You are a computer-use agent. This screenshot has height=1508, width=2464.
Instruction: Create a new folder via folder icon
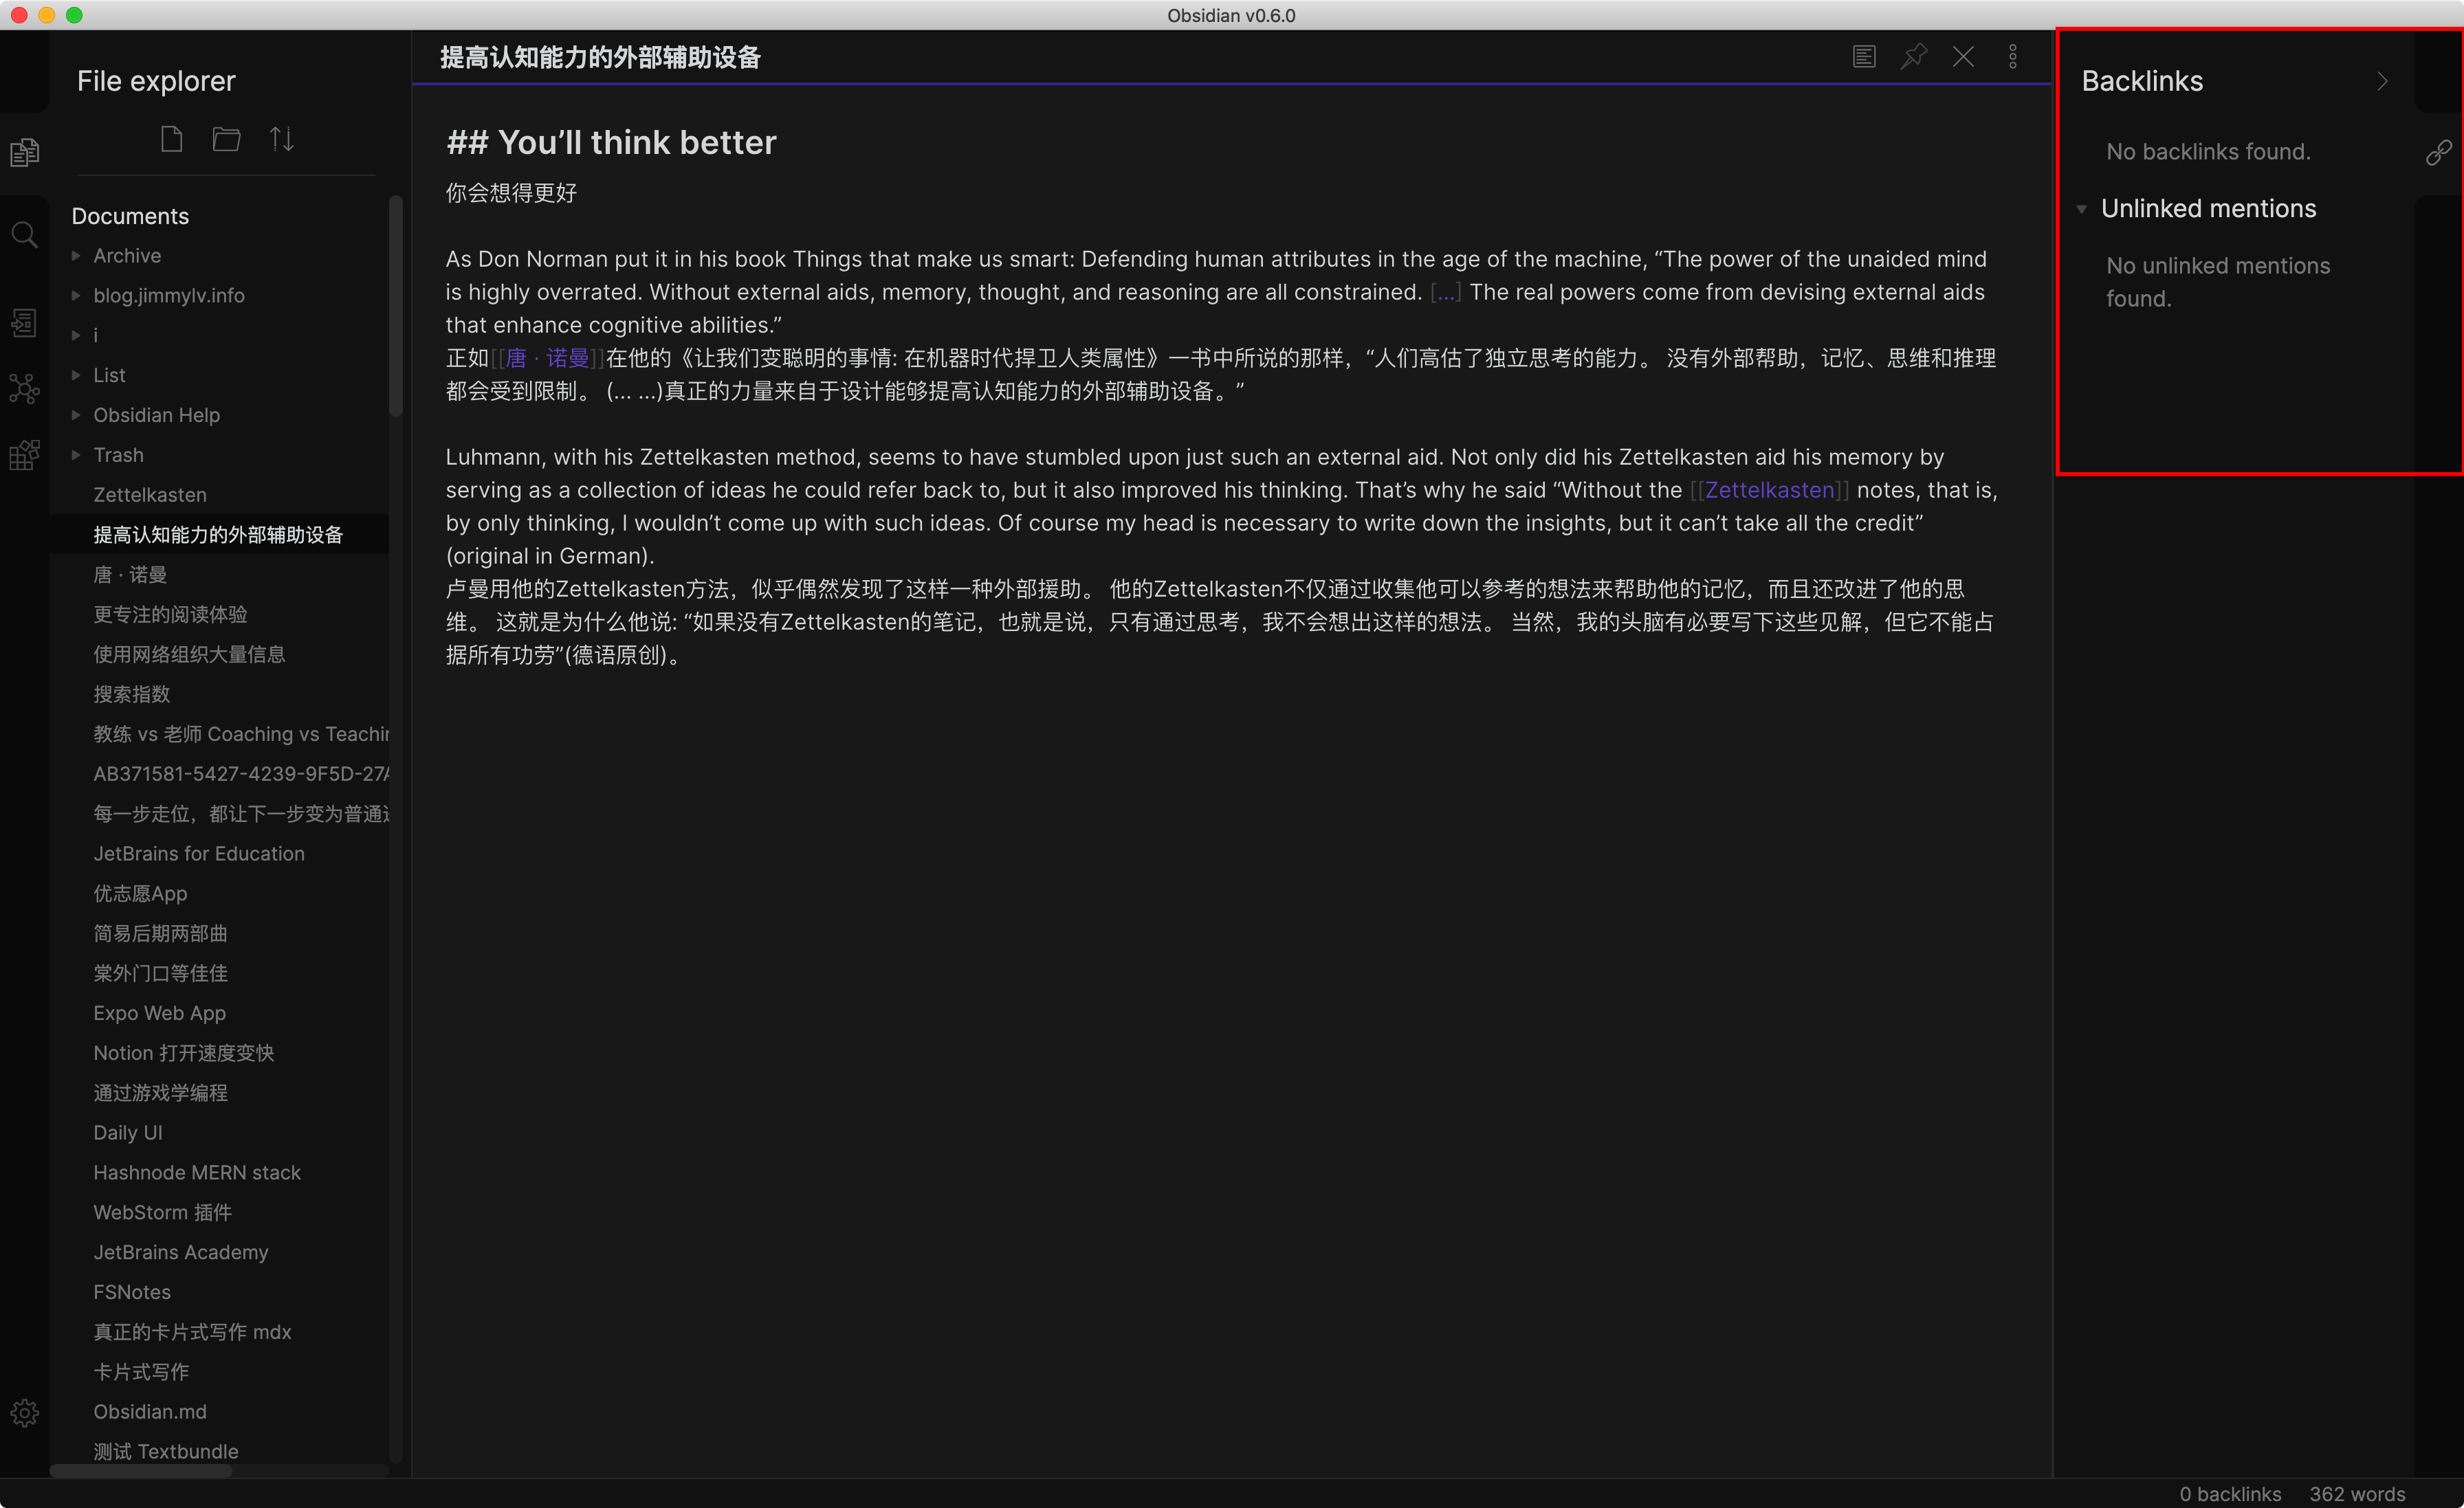tap(226, 139)
